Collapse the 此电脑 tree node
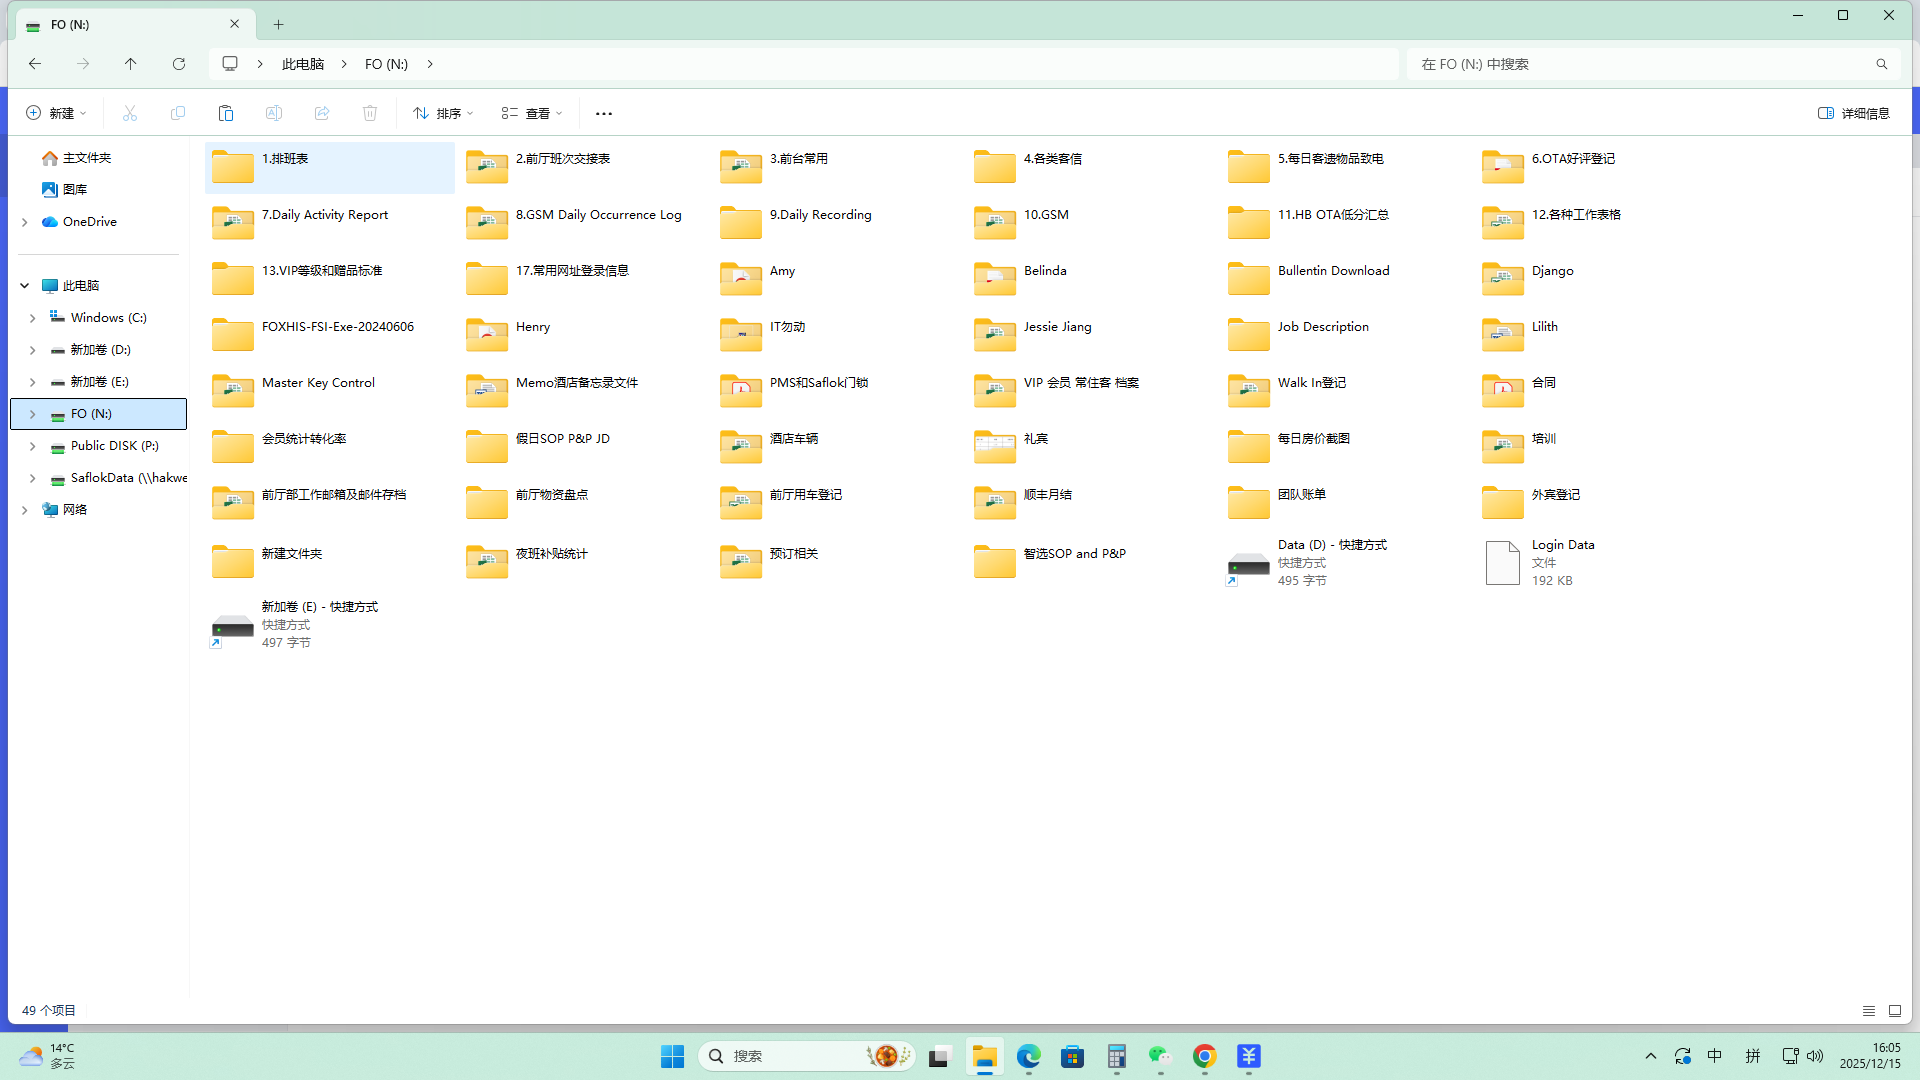The height and width of the screenshot is (1080, 1920). 24,286
